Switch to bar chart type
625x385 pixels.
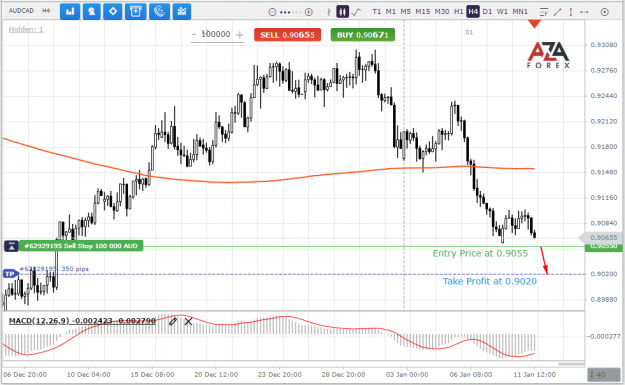(329, 12)
